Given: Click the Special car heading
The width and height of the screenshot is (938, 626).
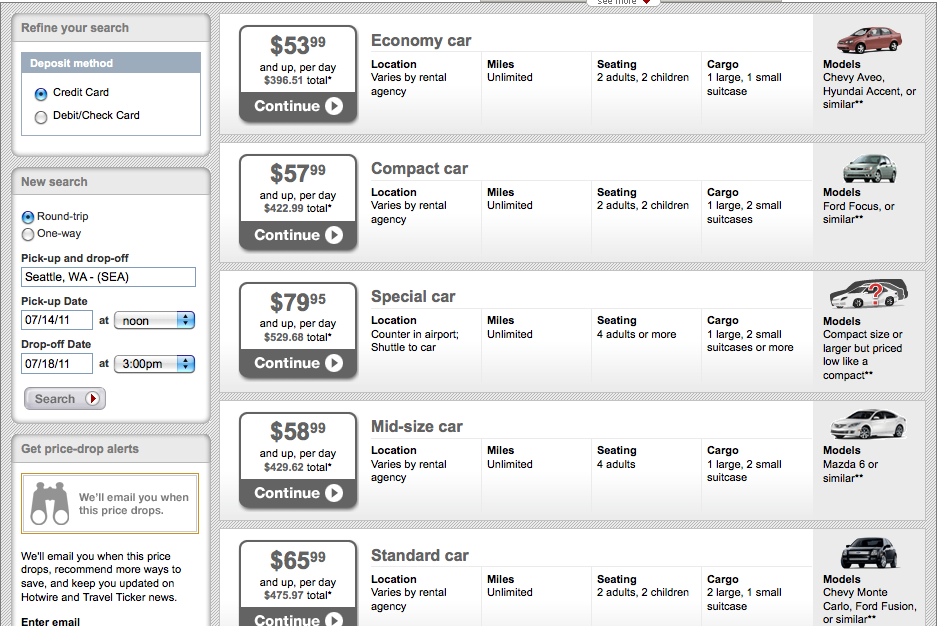Looking at the screenshot, I should [x=413, y=297].
